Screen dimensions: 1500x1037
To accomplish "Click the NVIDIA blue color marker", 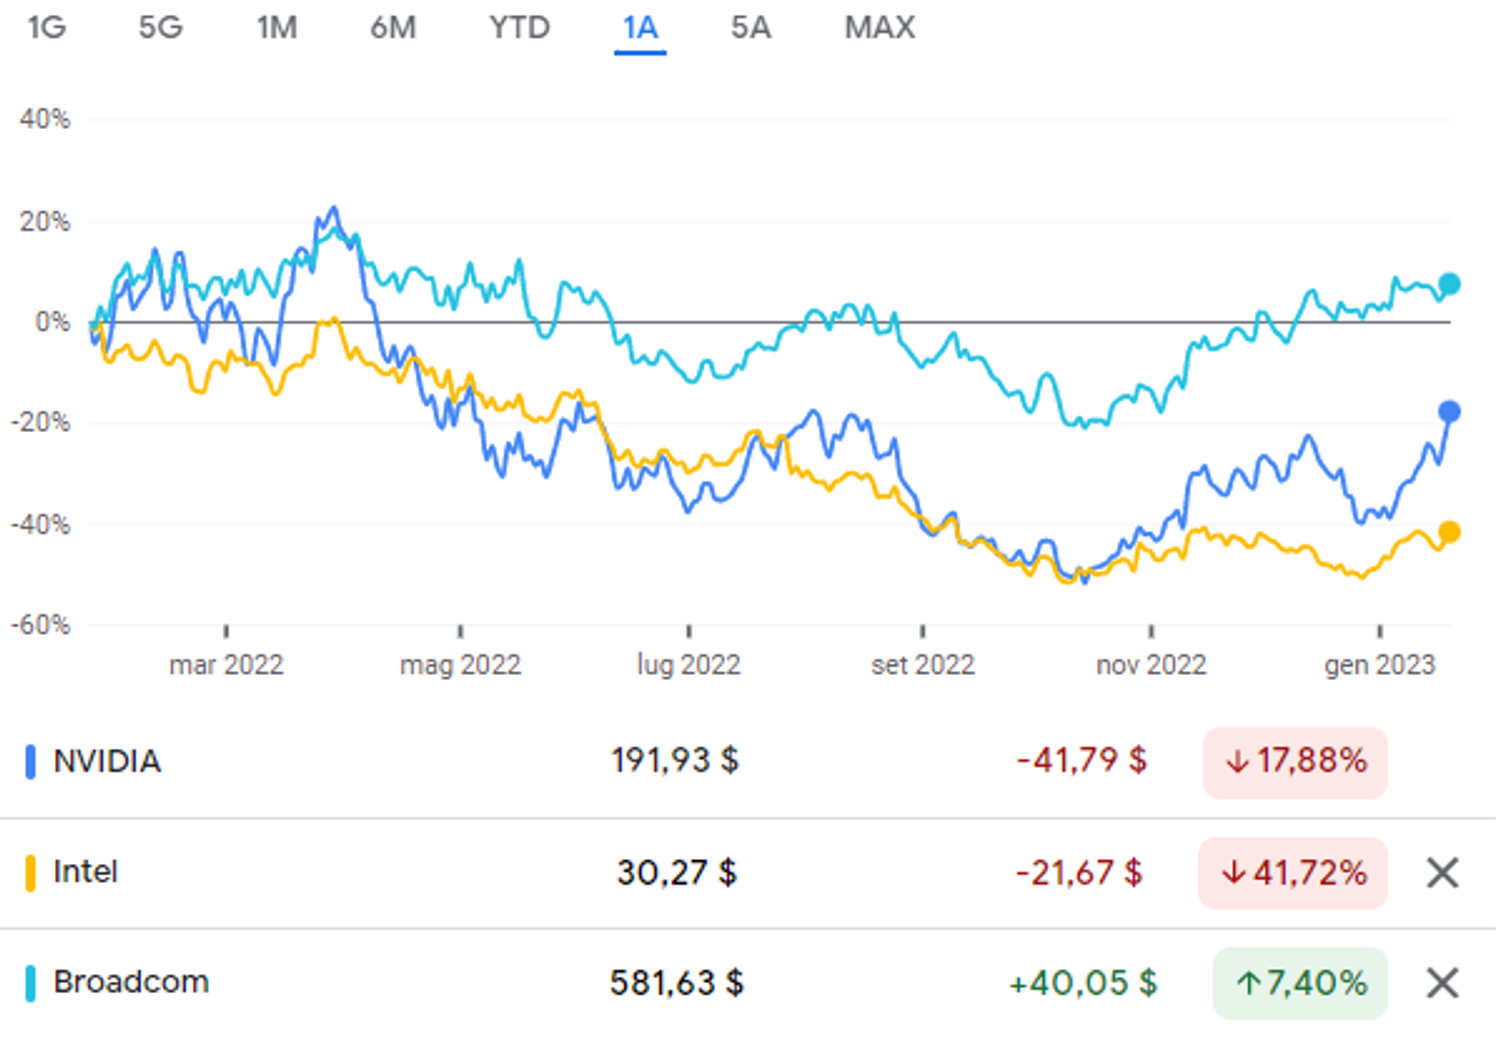I will 30,762.
